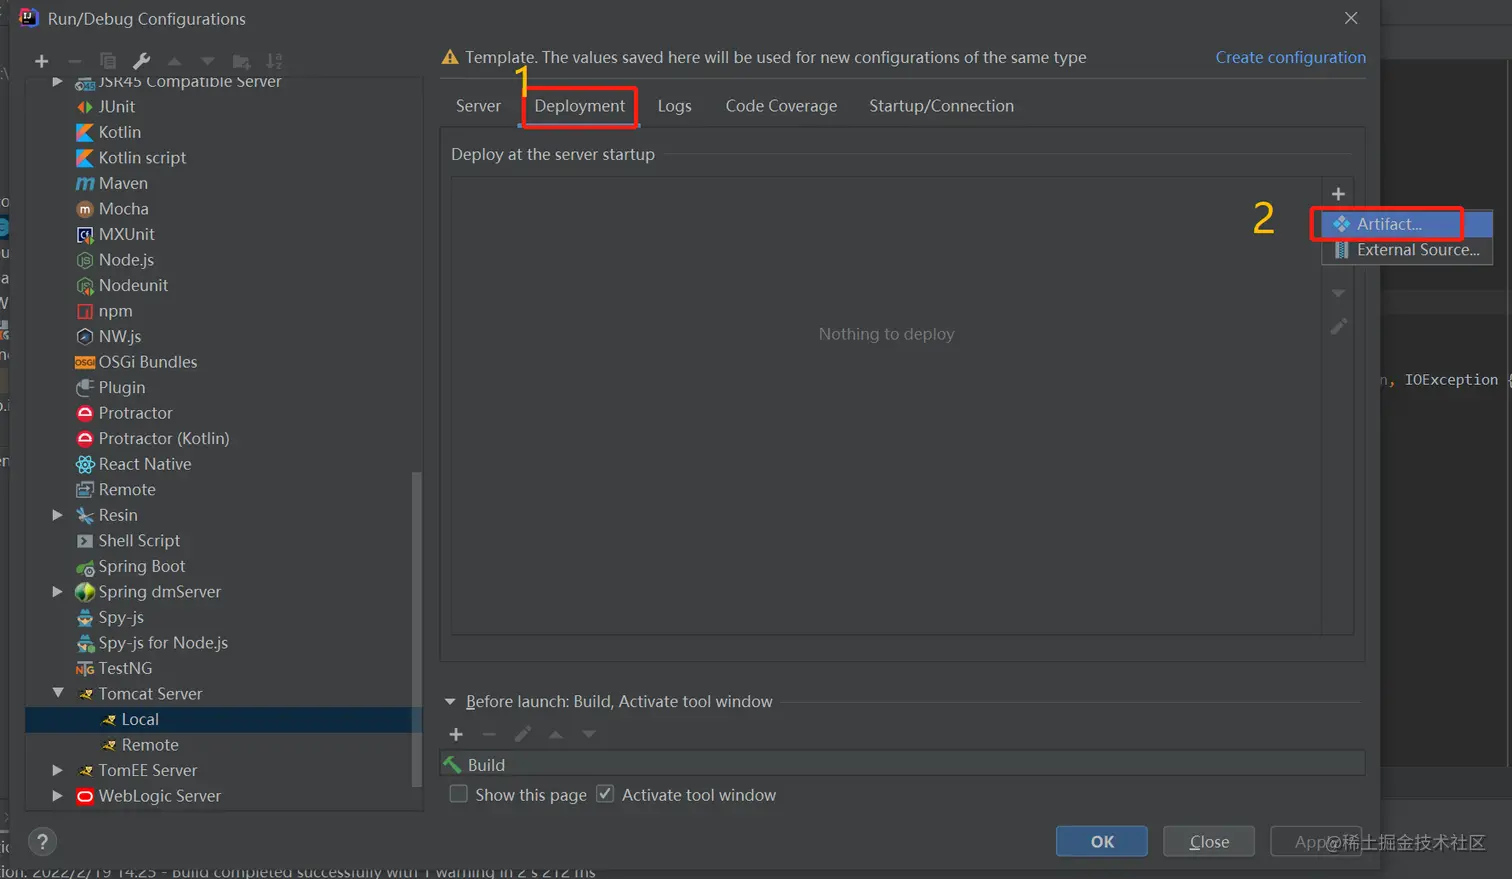The height and width of the screenshot is (879, 1512).
Task: Edit the selected before launch task
Action: click(x=522, y=734)
